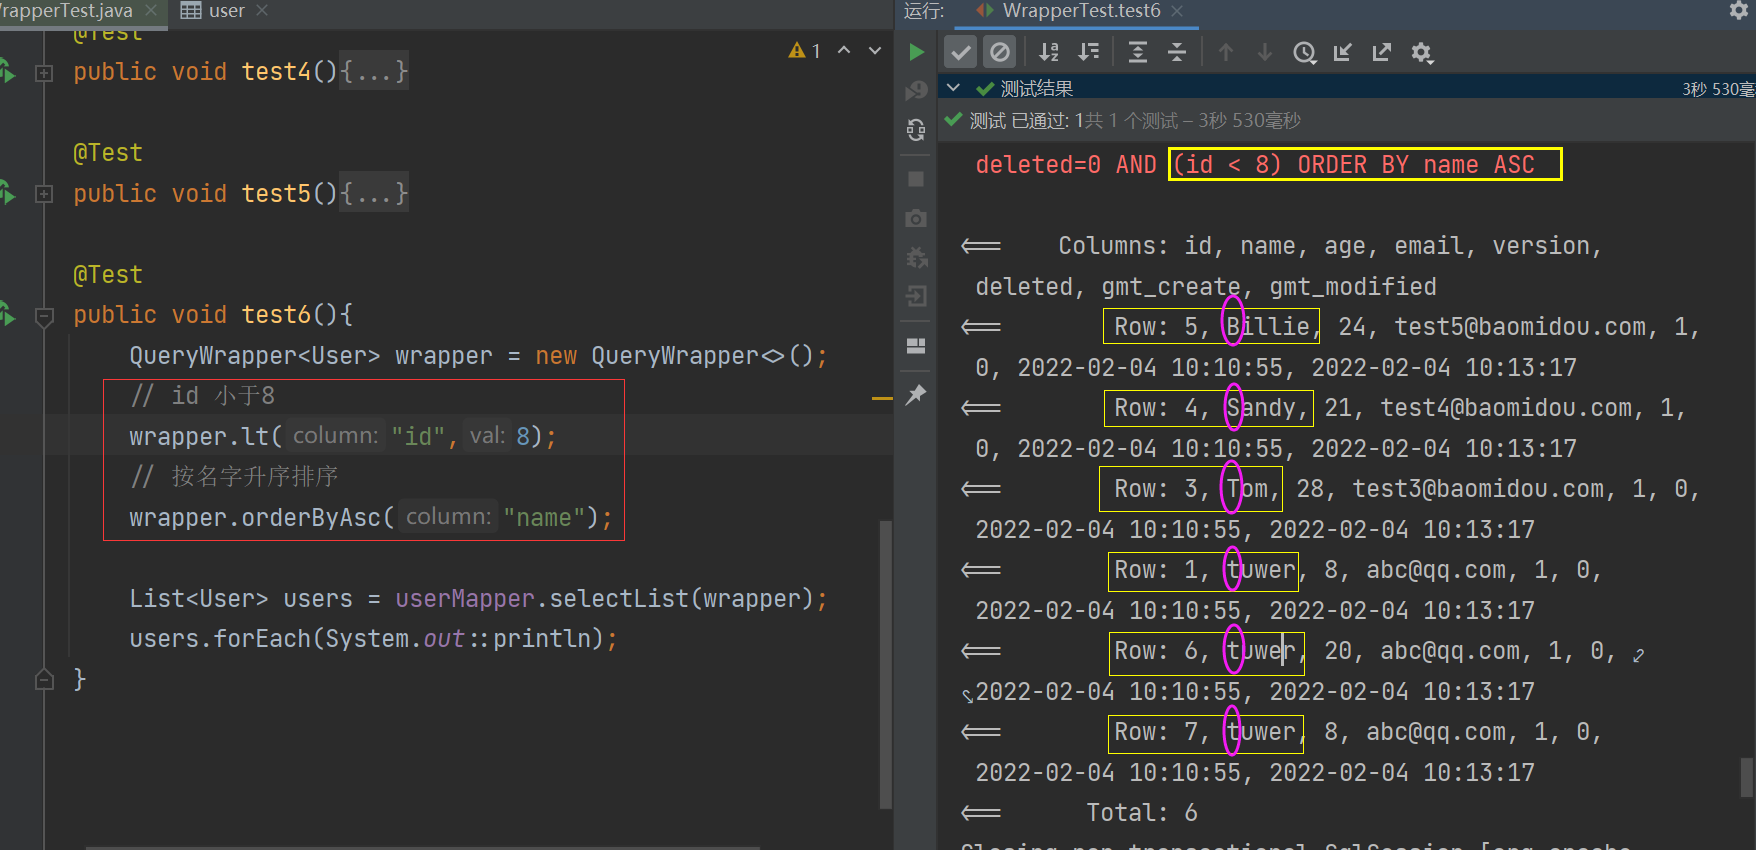Rerun failed tests icon
This screenshot has width=1756, height=850.
(916, 91)
